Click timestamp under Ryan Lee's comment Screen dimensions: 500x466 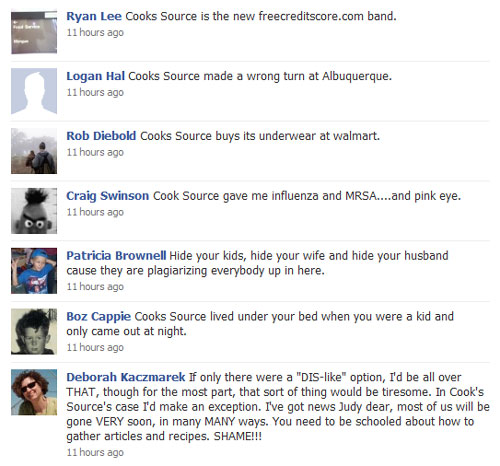coord(95,32)
